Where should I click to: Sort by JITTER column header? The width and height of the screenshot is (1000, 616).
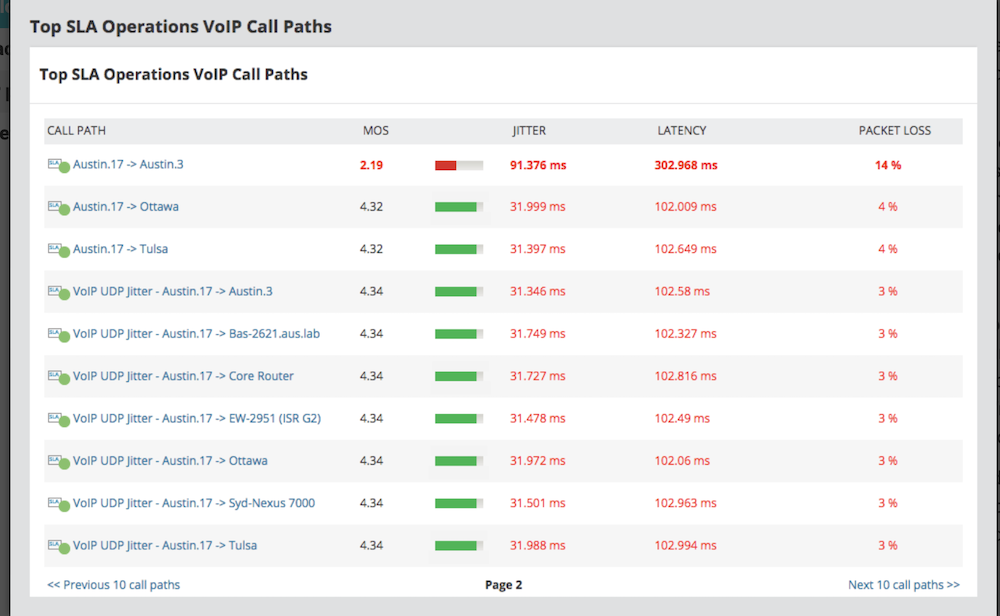click(529, 131)
